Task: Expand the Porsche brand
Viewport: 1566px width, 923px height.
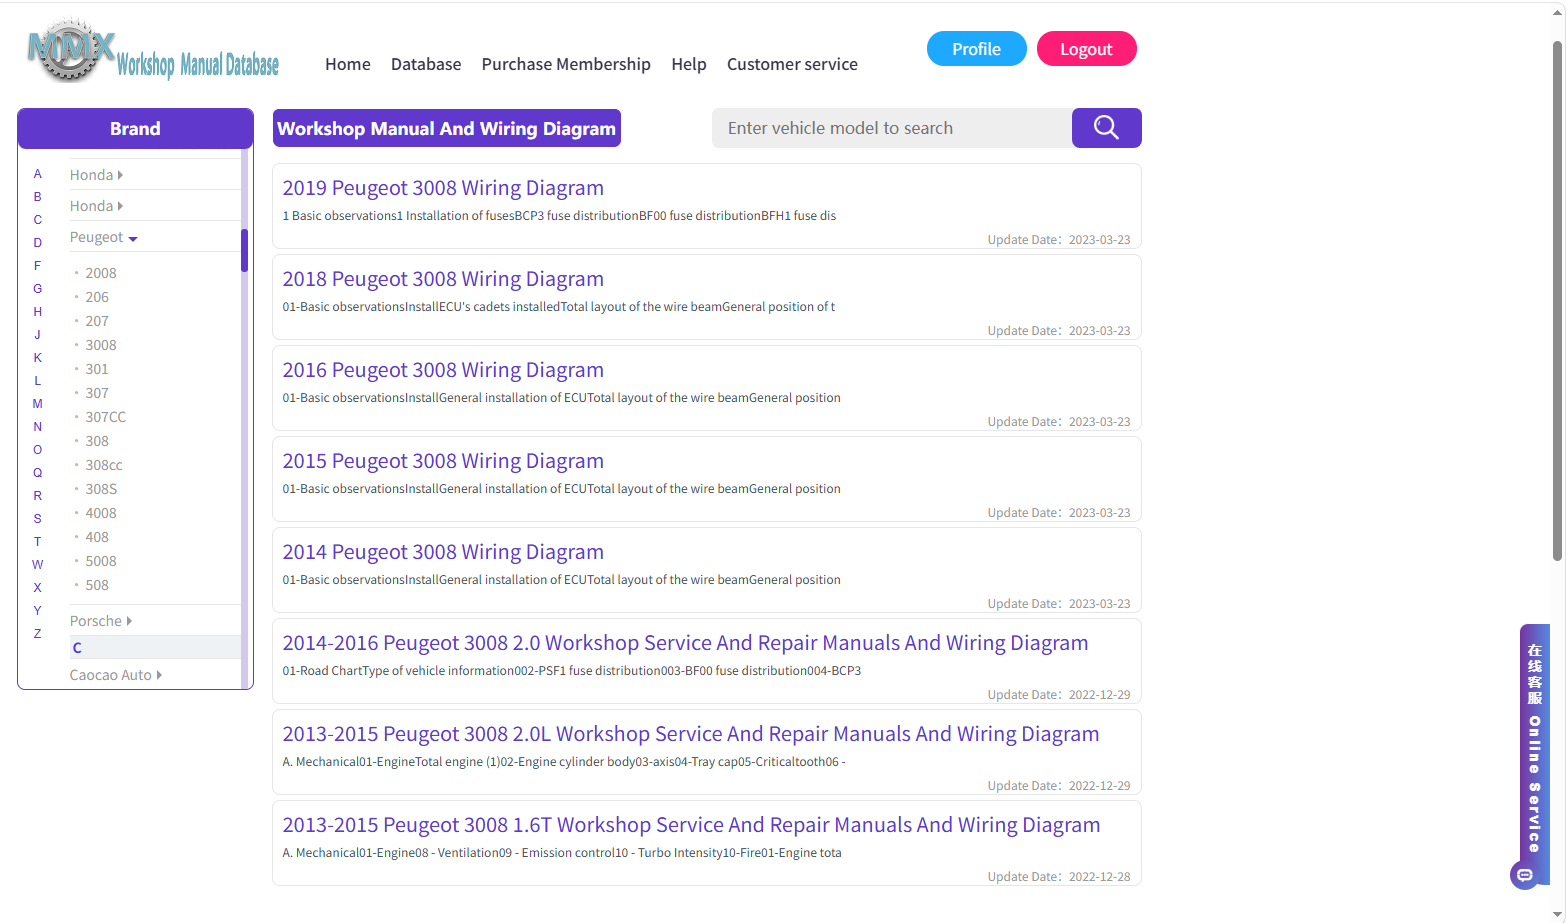Action: pyautogui.click(x=101, y=621)
